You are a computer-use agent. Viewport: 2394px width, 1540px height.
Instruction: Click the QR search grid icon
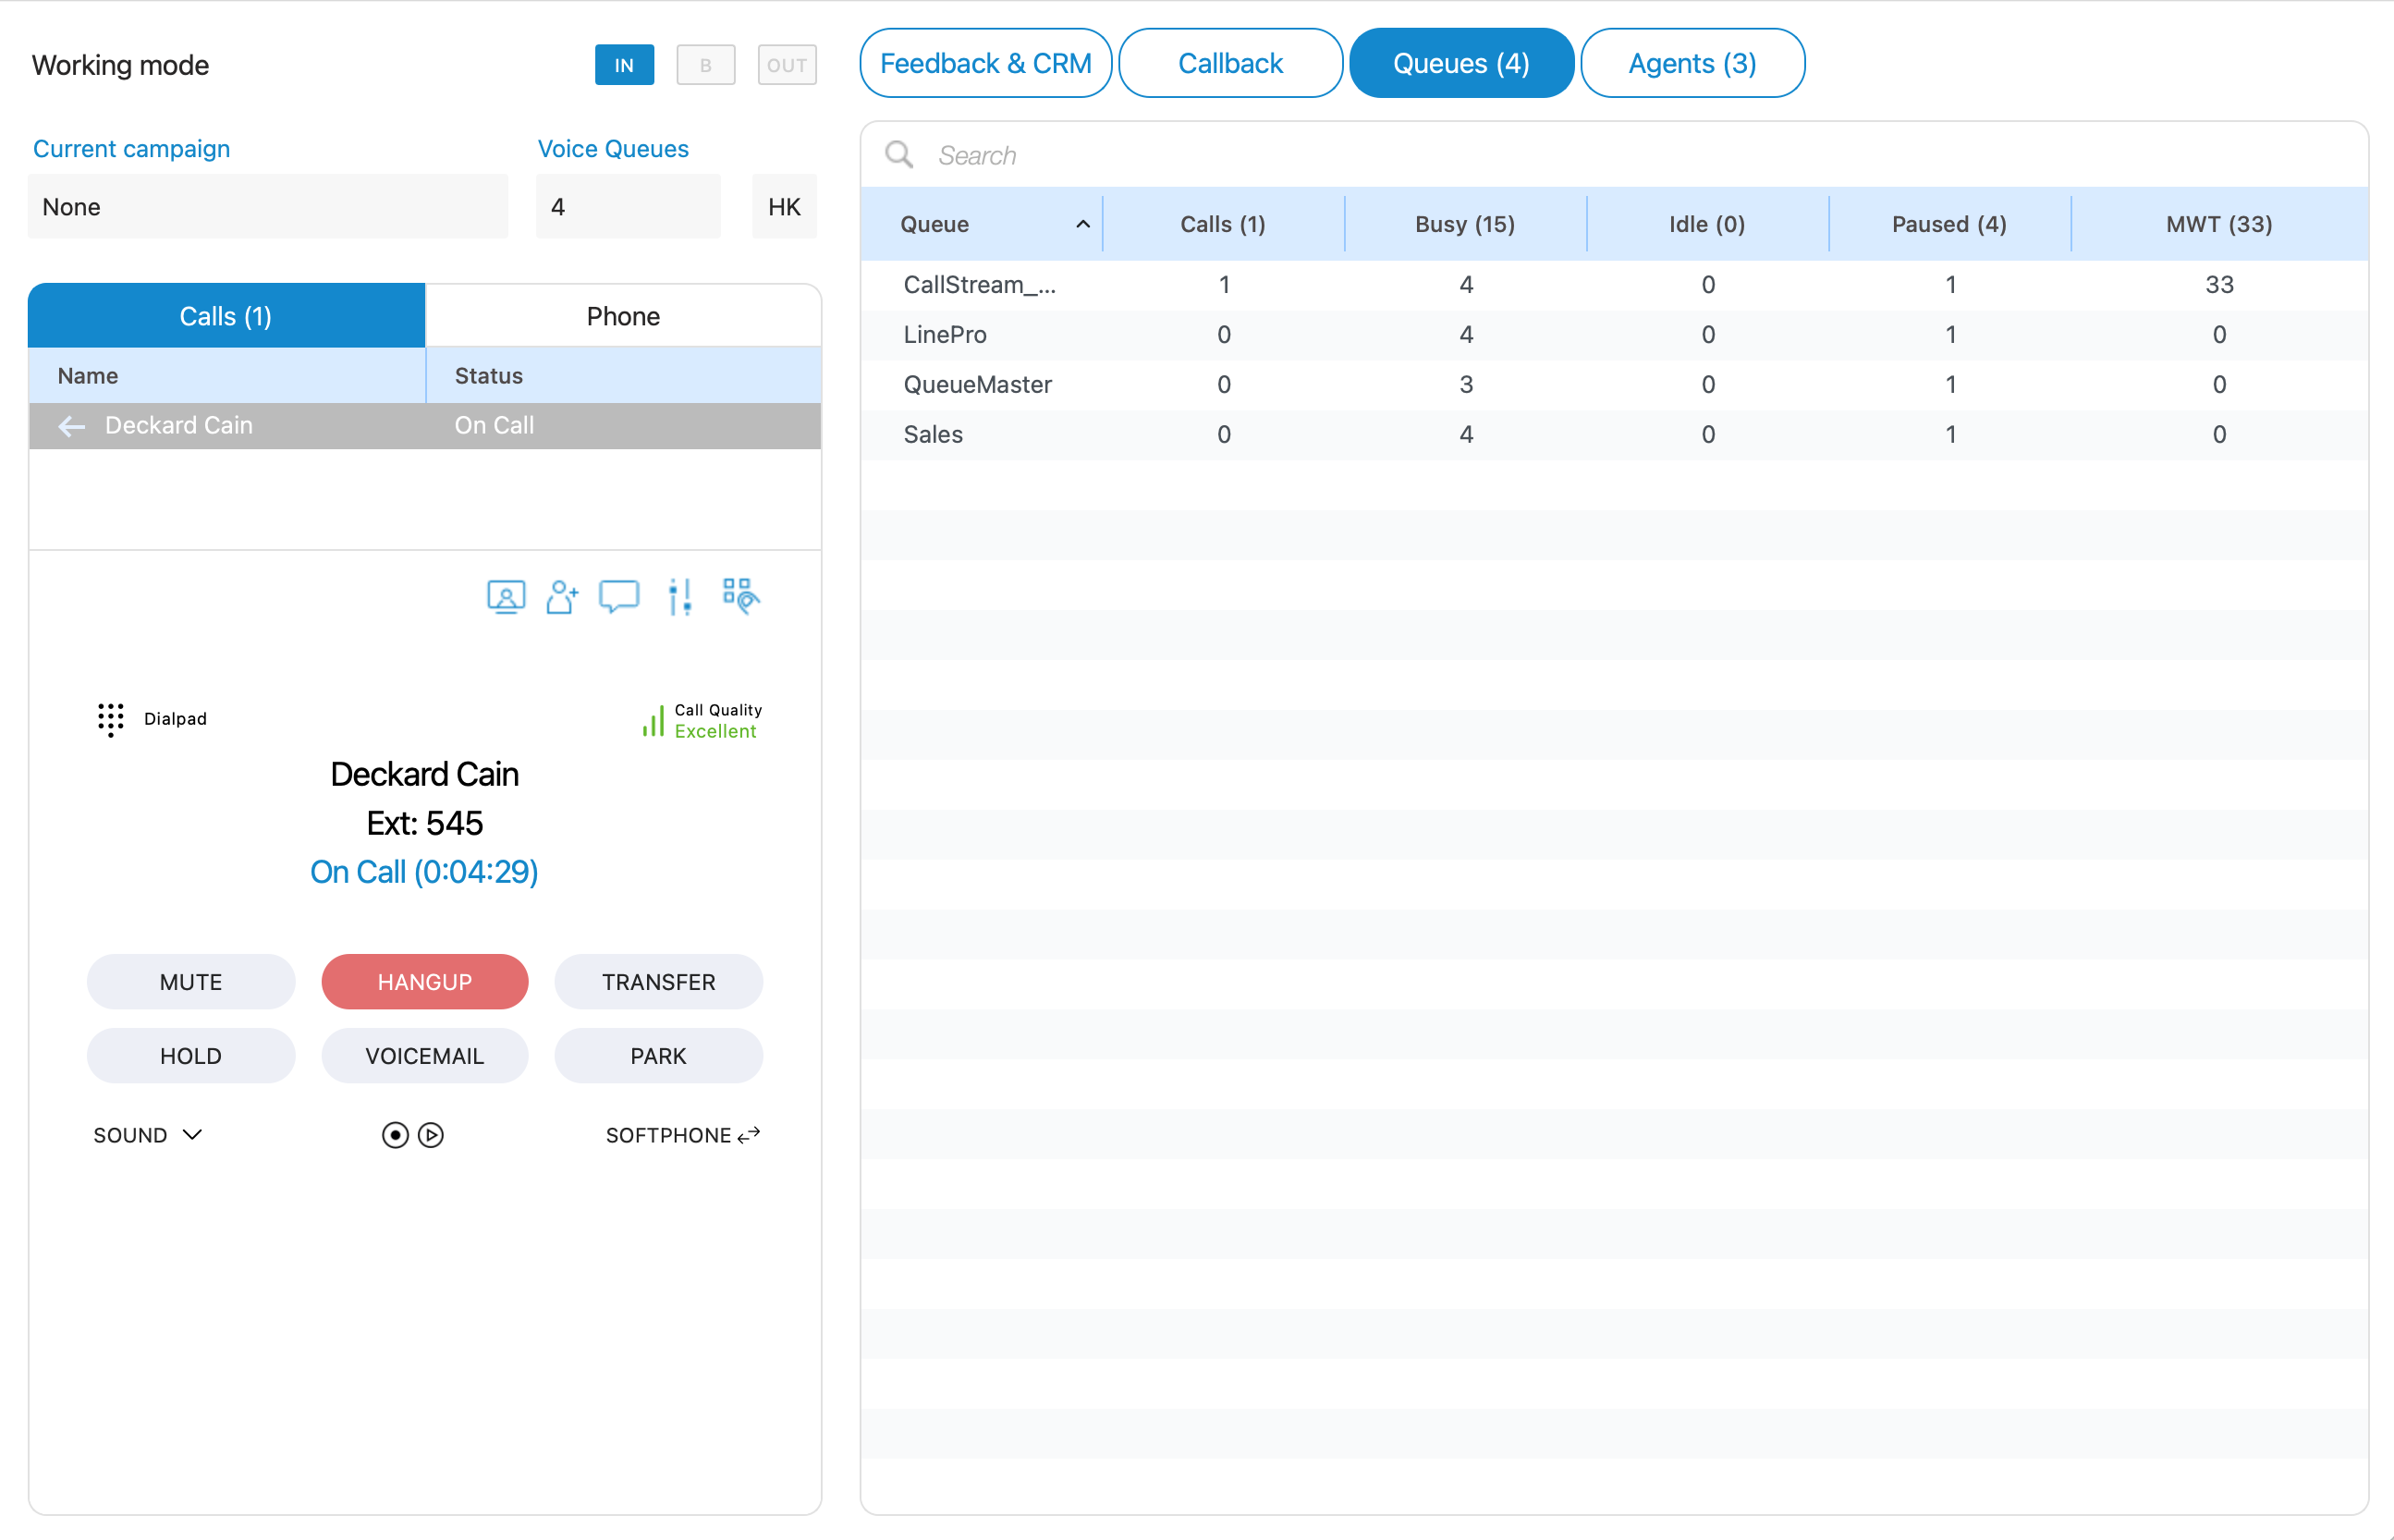741,596
